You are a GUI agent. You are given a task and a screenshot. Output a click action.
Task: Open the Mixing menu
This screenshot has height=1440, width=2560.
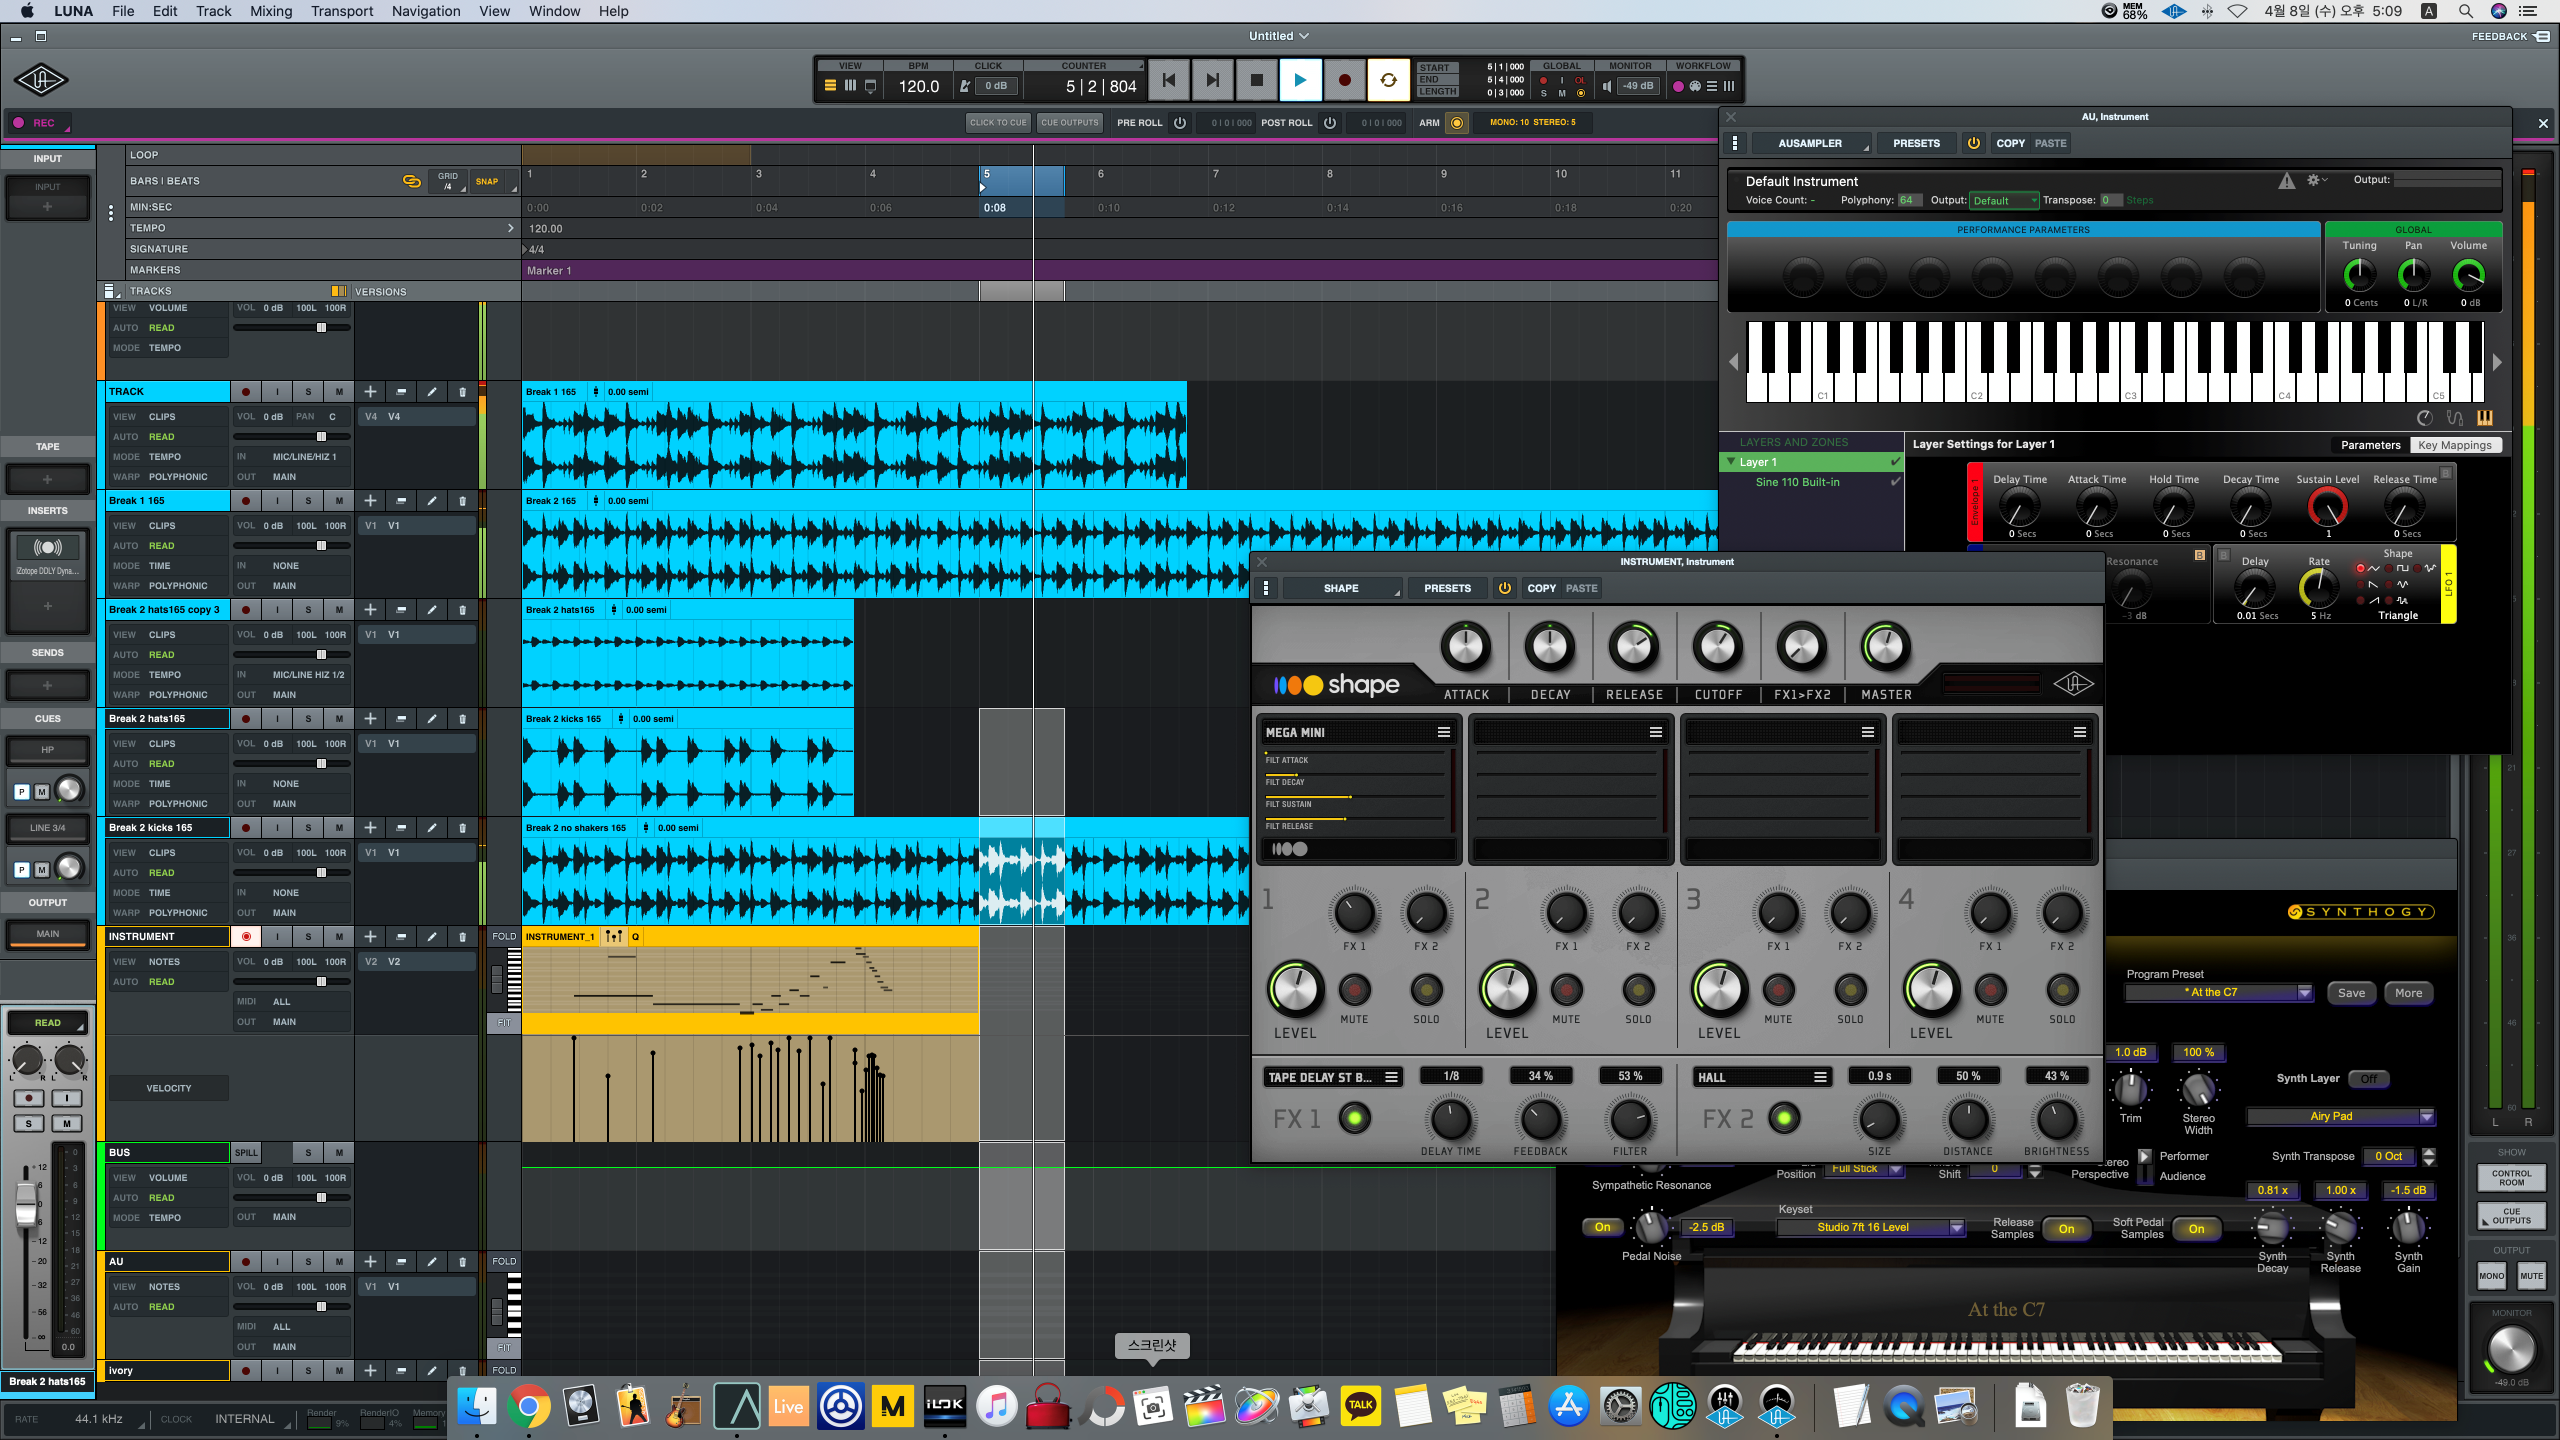[271, 11]
